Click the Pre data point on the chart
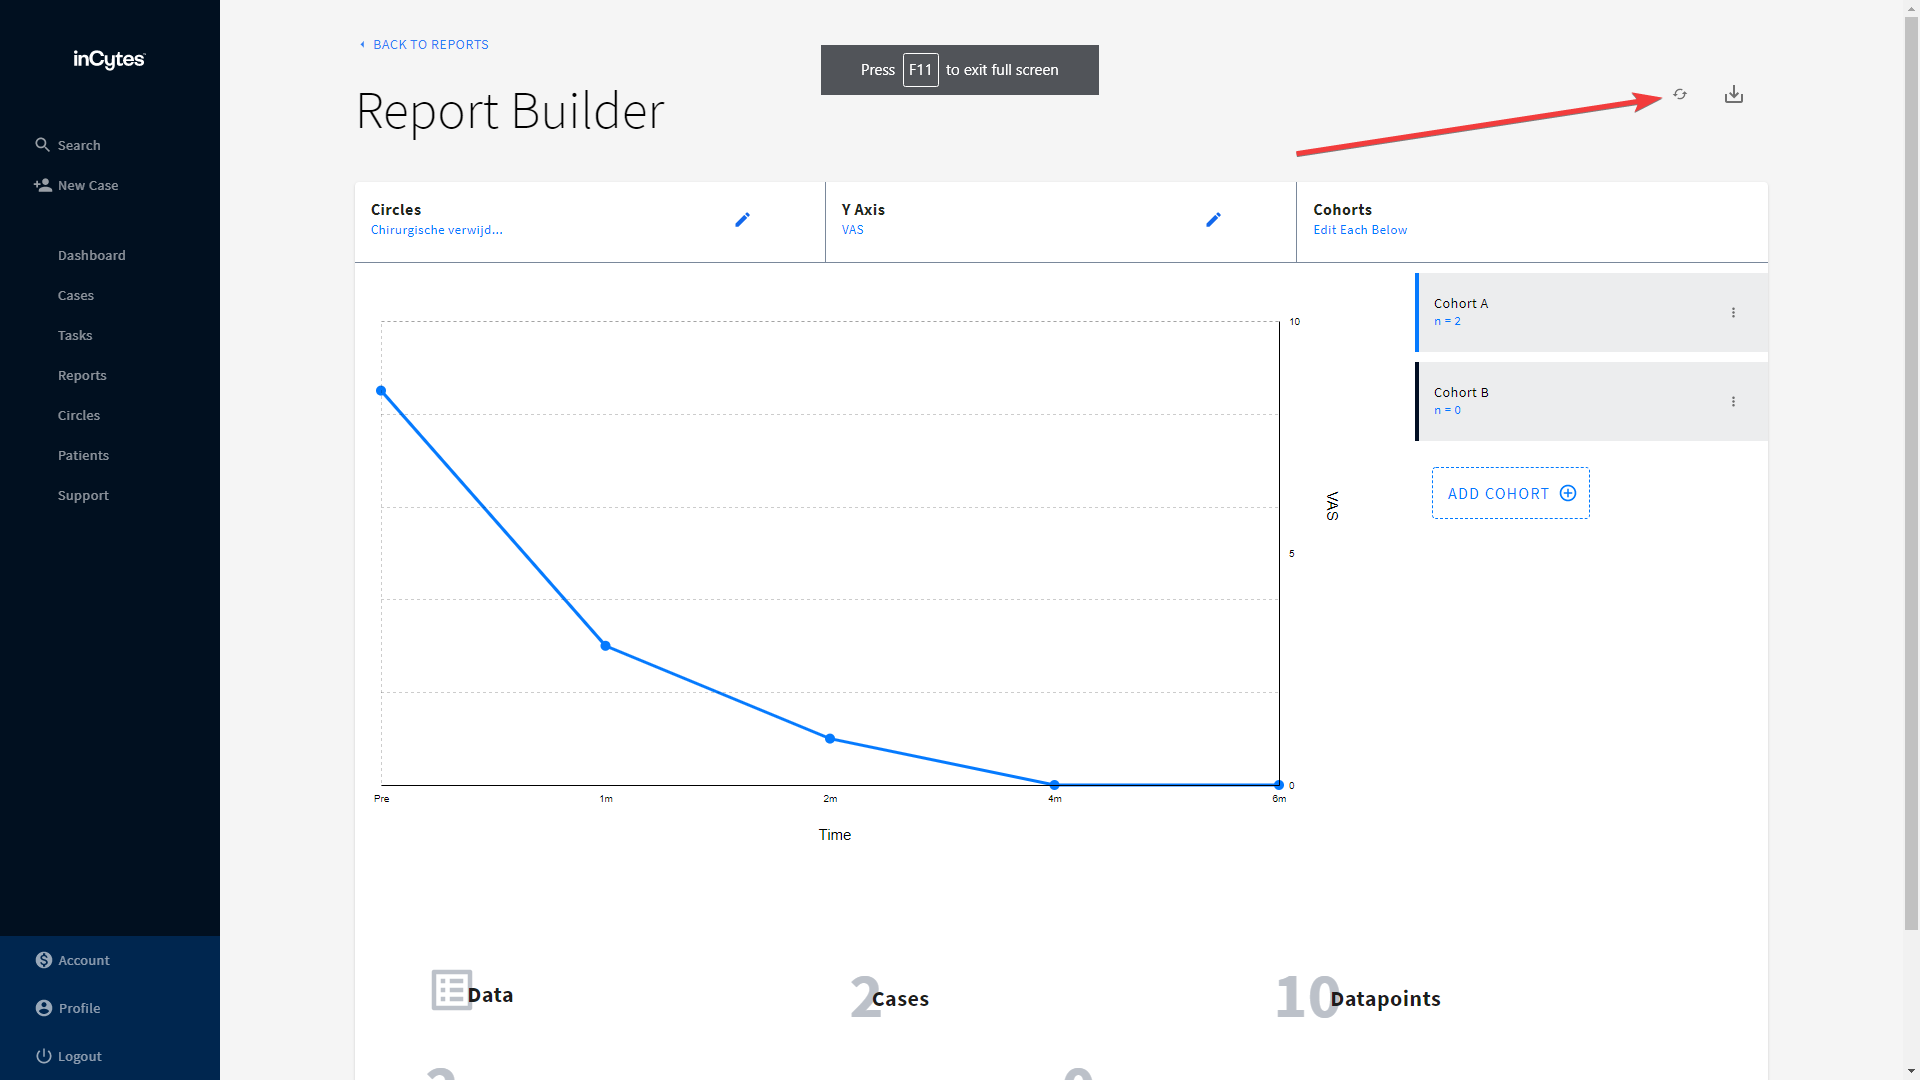The width and height of the screenshot is (1920, 1080). pos(381,391)
